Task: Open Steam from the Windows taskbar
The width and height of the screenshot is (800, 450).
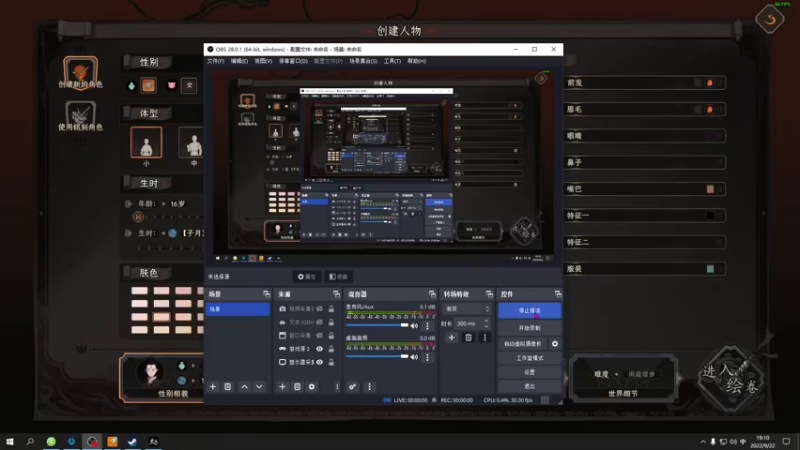Action: [133, 441]
